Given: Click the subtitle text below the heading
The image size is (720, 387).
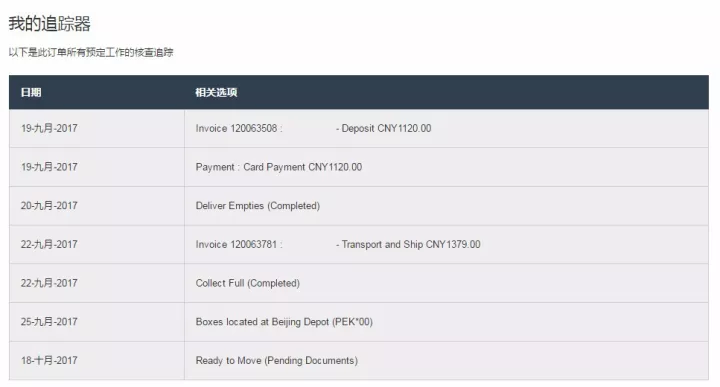Looking at the screenshot, I should point(91,52).
